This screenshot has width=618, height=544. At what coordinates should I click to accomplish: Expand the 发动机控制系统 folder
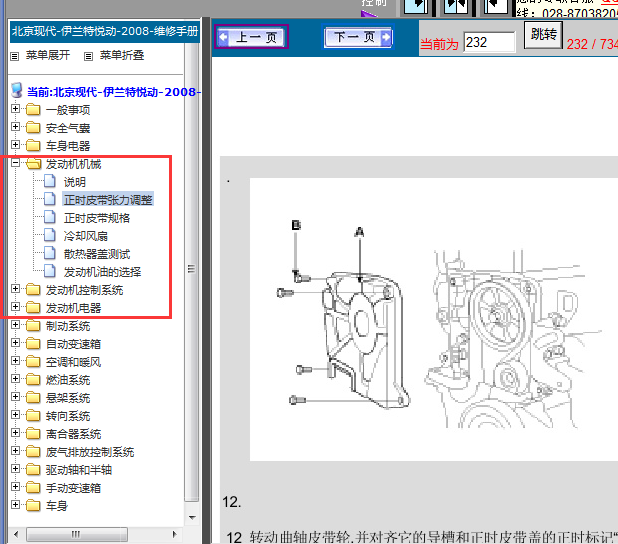coord(15,289)
